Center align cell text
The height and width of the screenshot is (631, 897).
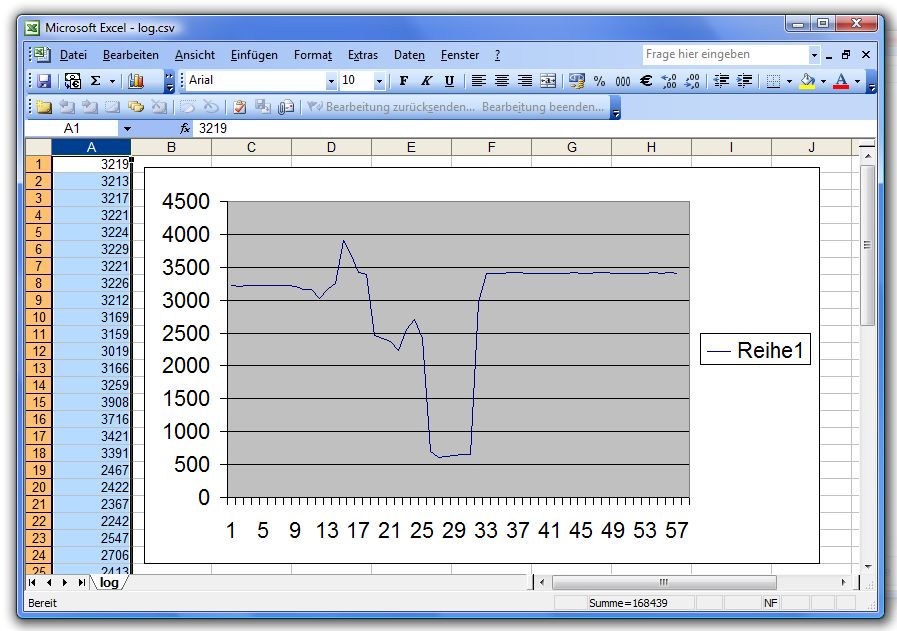pyautogui.click(x=502, y=81)
